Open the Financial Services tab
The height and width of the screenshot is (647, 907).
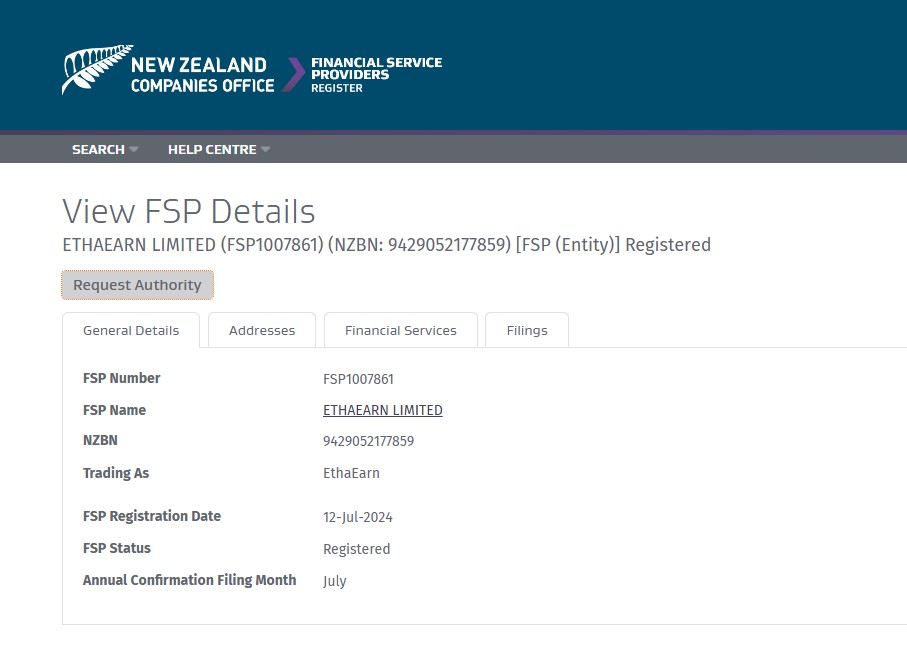401,330
